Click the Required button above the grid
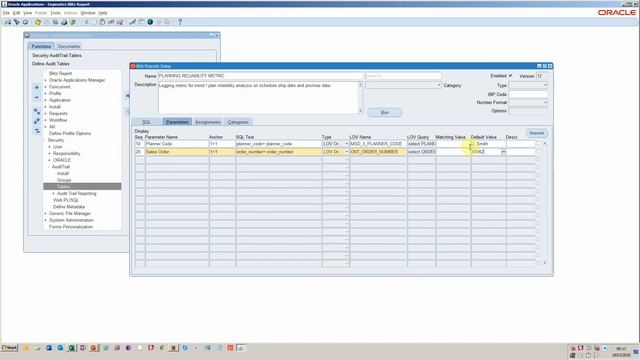Viewport: 640px width, 360px height. click(x=536, y=133)
